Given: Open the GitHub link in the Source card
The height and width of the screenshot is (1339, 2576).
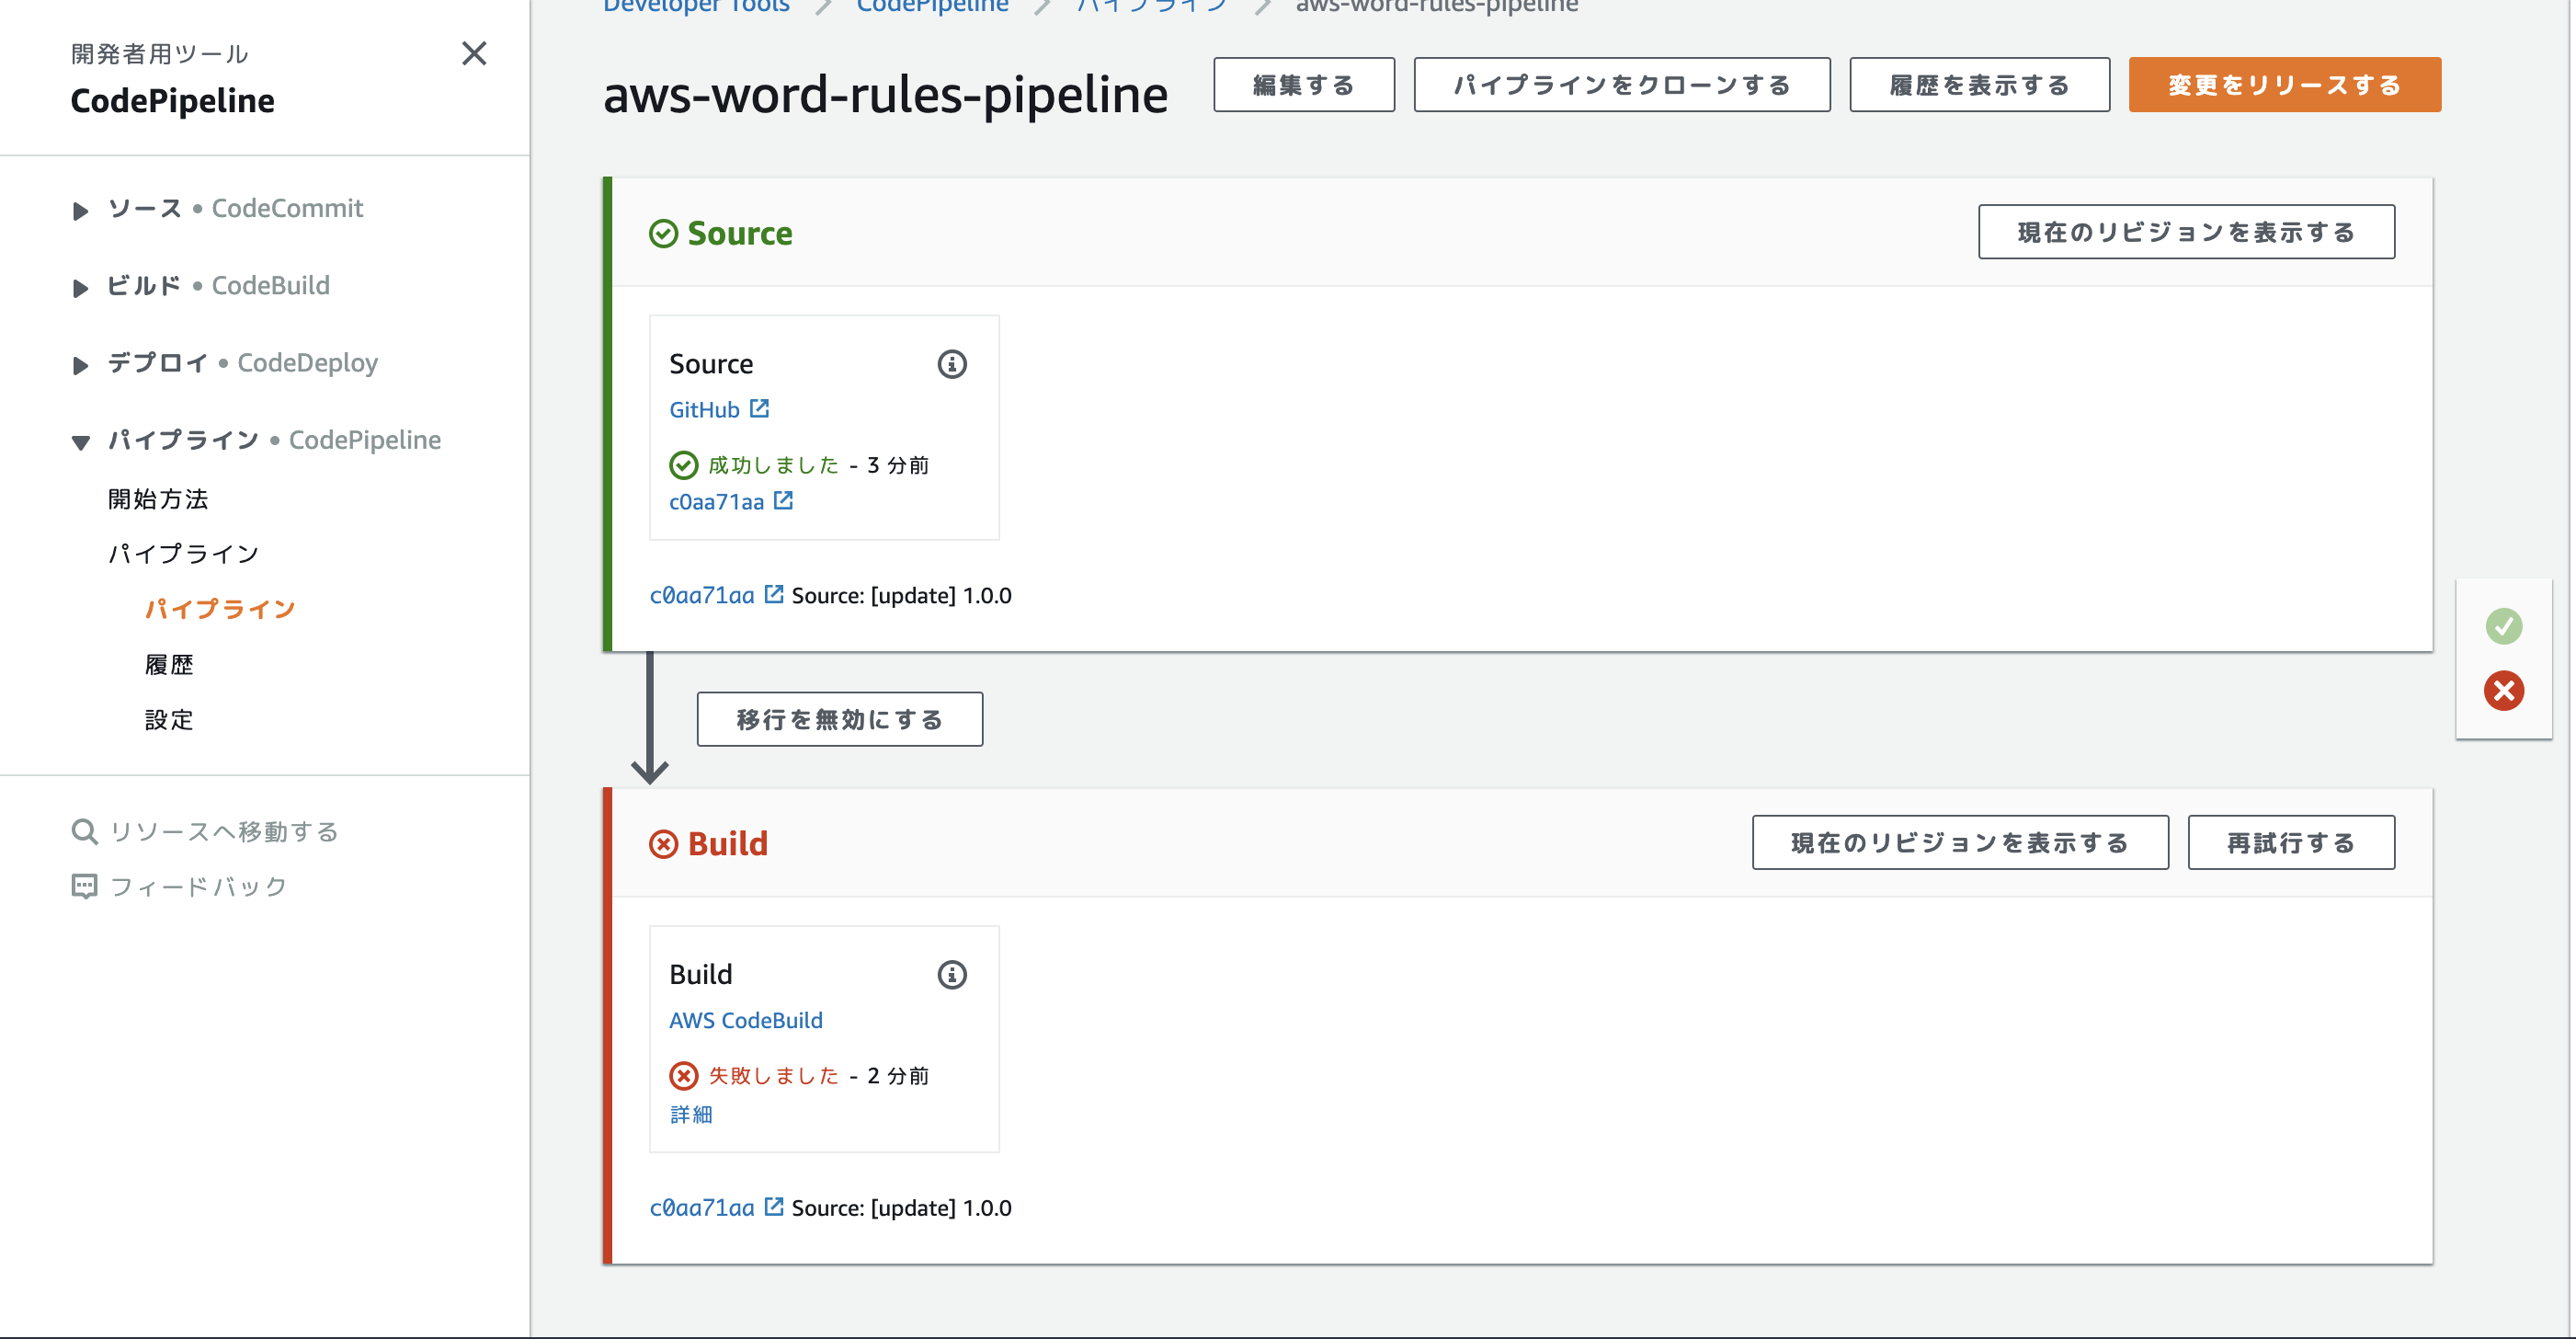Looking at the screenshot, I should tap(704, 409).
